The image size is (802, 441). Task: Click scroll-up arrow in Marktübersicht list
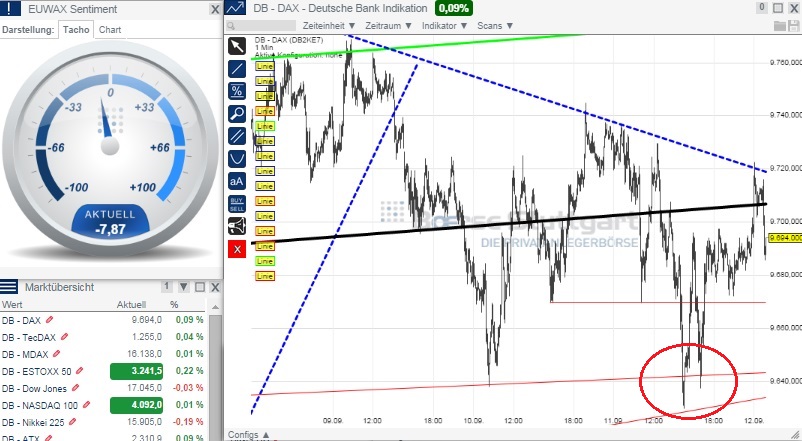[215, 306]
